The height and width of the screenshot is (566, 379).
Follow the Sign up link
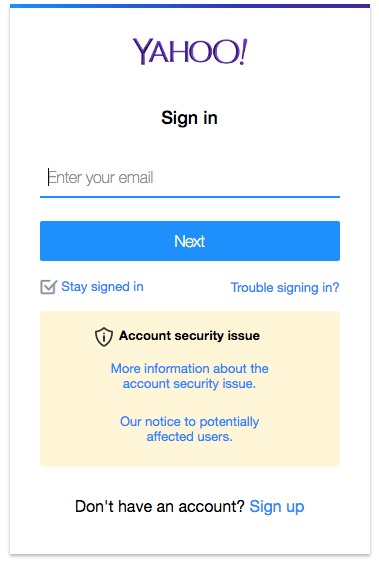click(277, 506)
